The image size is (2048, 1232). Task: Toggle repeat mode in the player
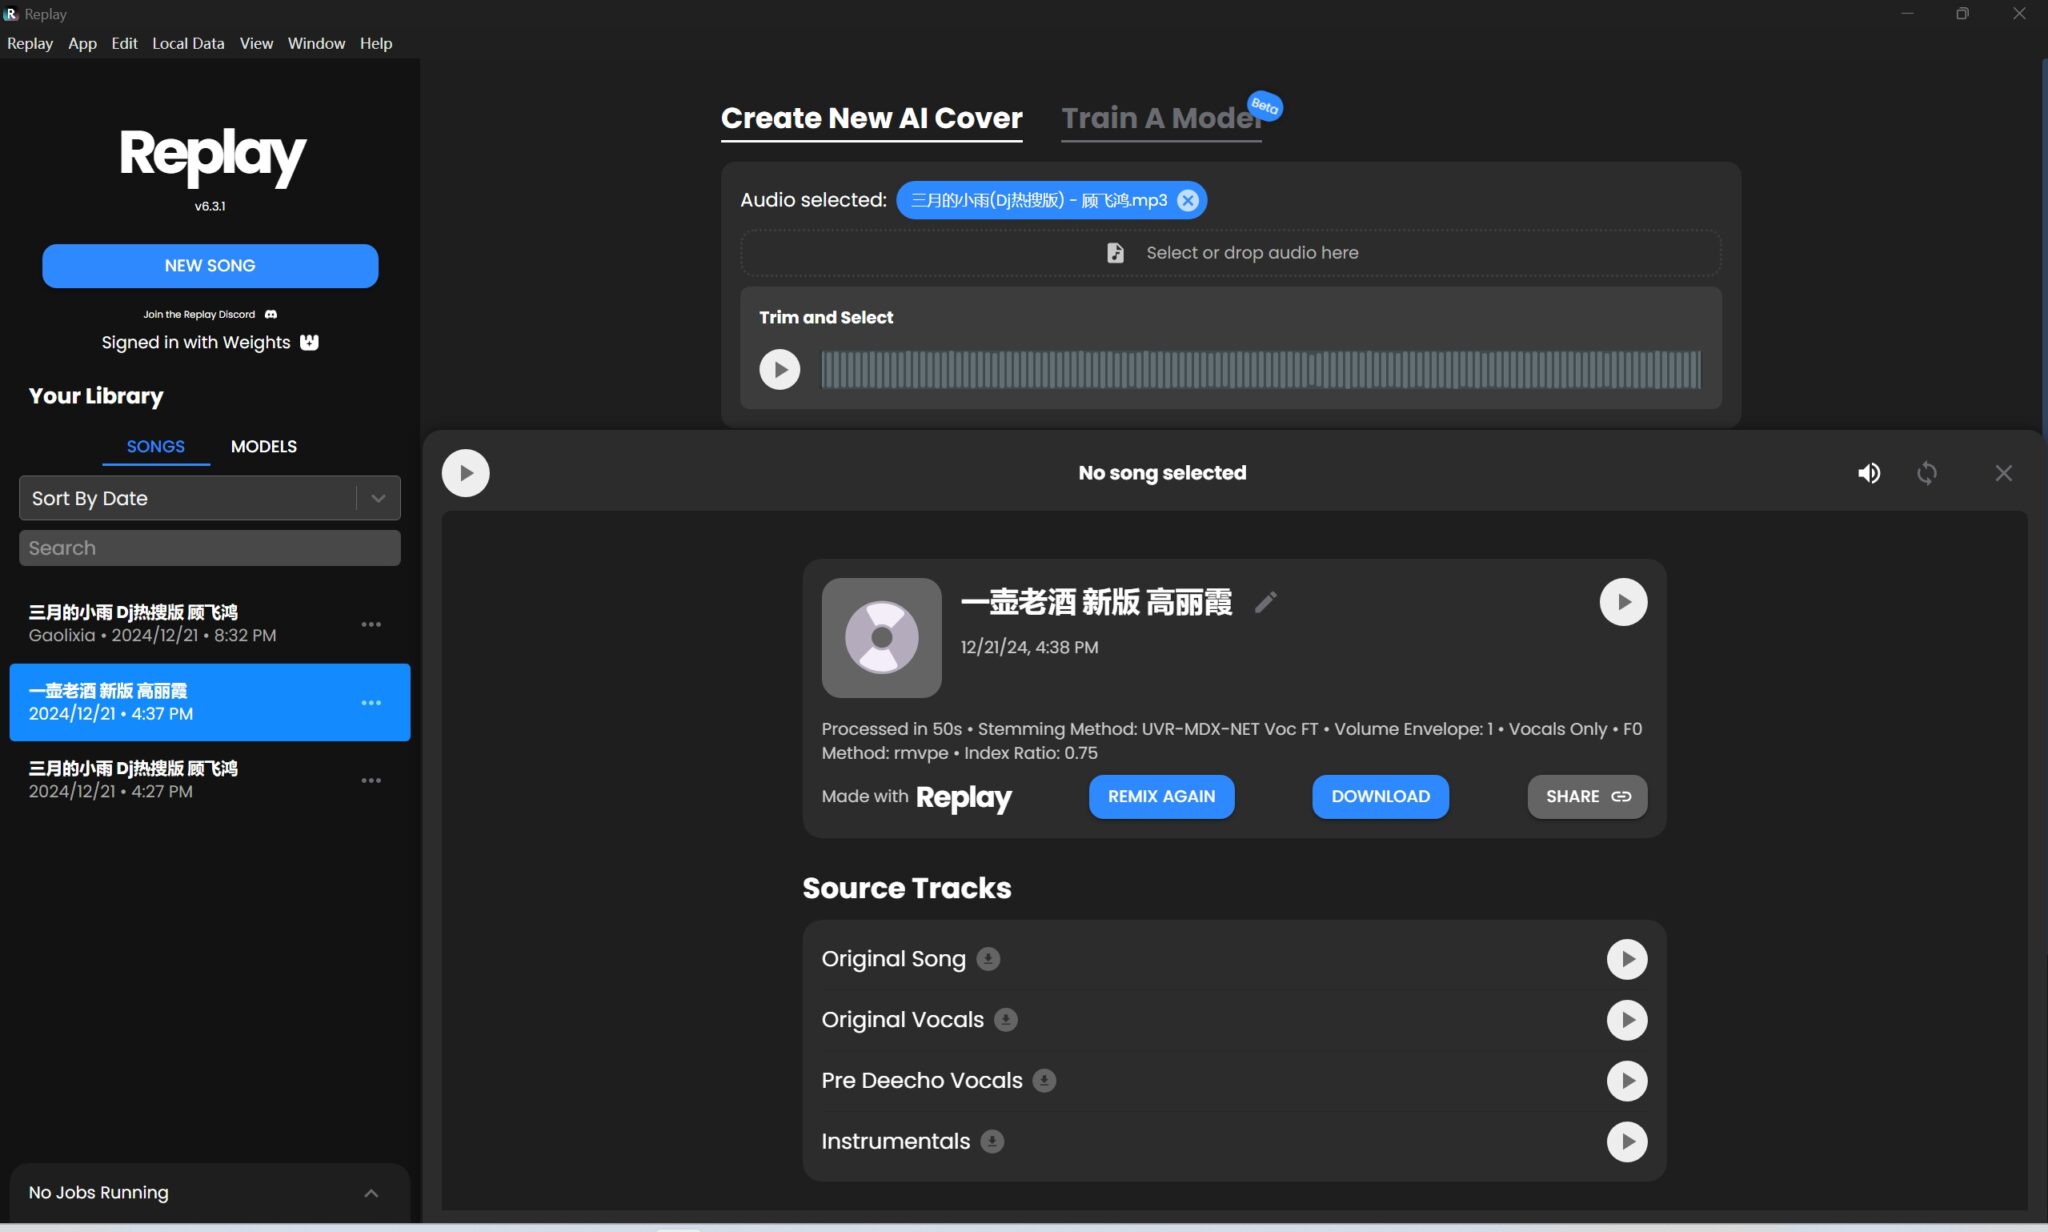pyautogui.click(x=1928, y=472)
